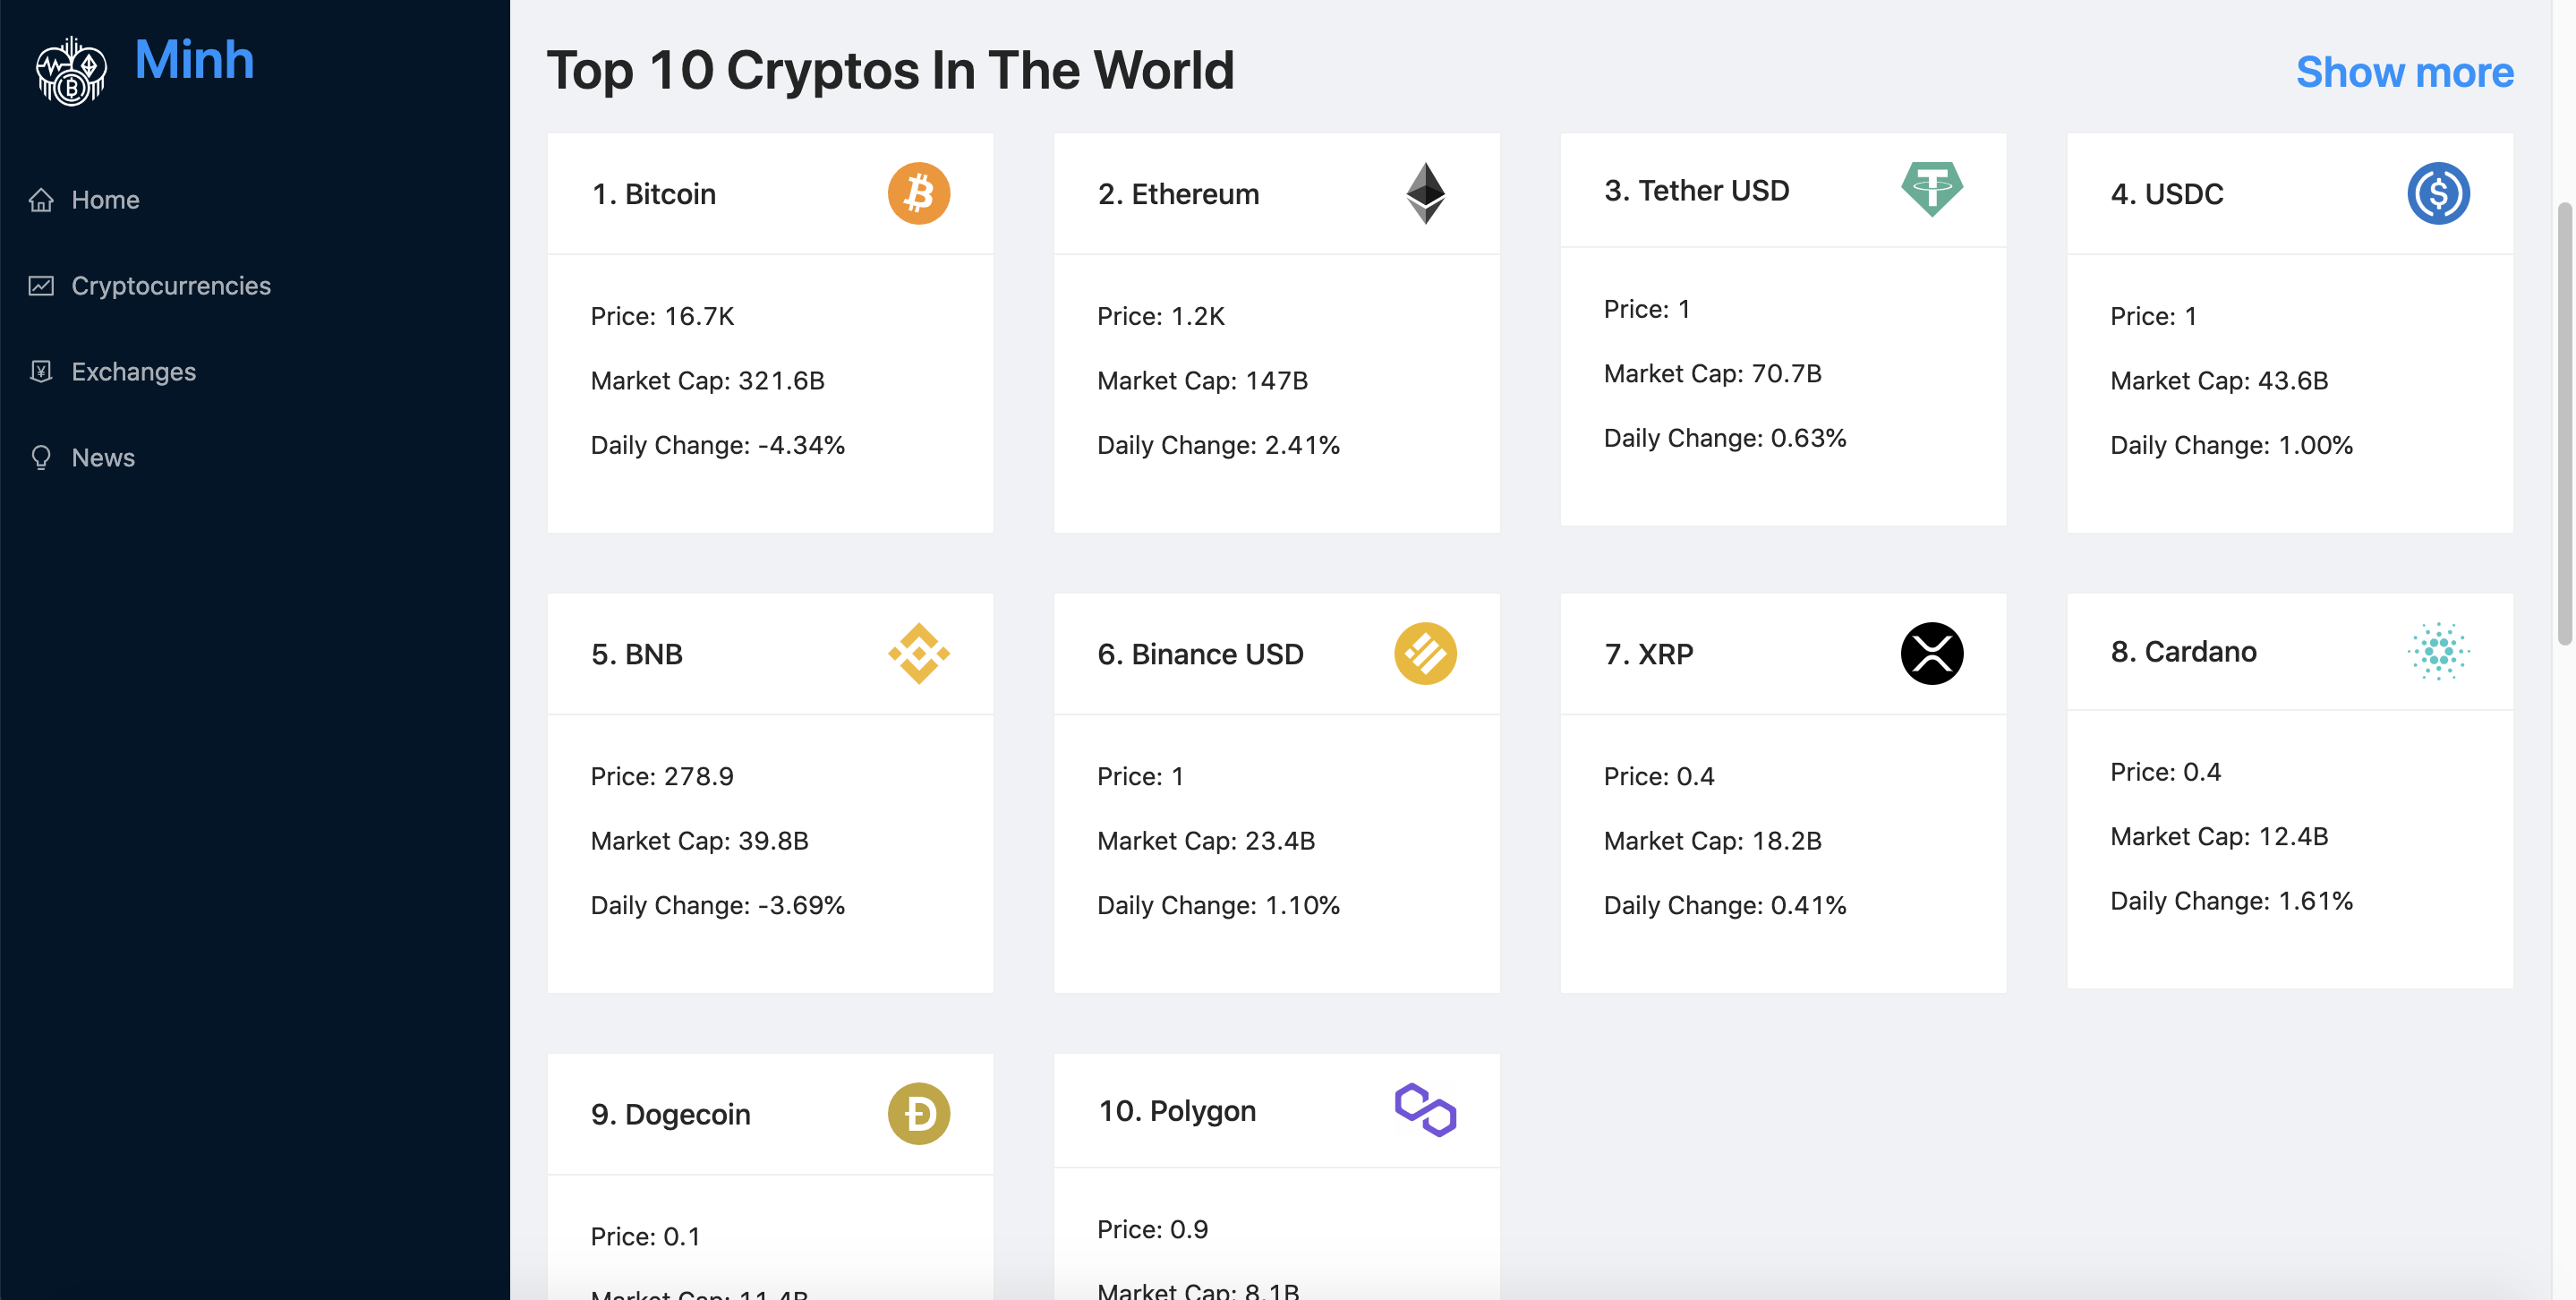2576x1300 pixels.
Task: Select the Home navigation item
Action: pos(105,199)
